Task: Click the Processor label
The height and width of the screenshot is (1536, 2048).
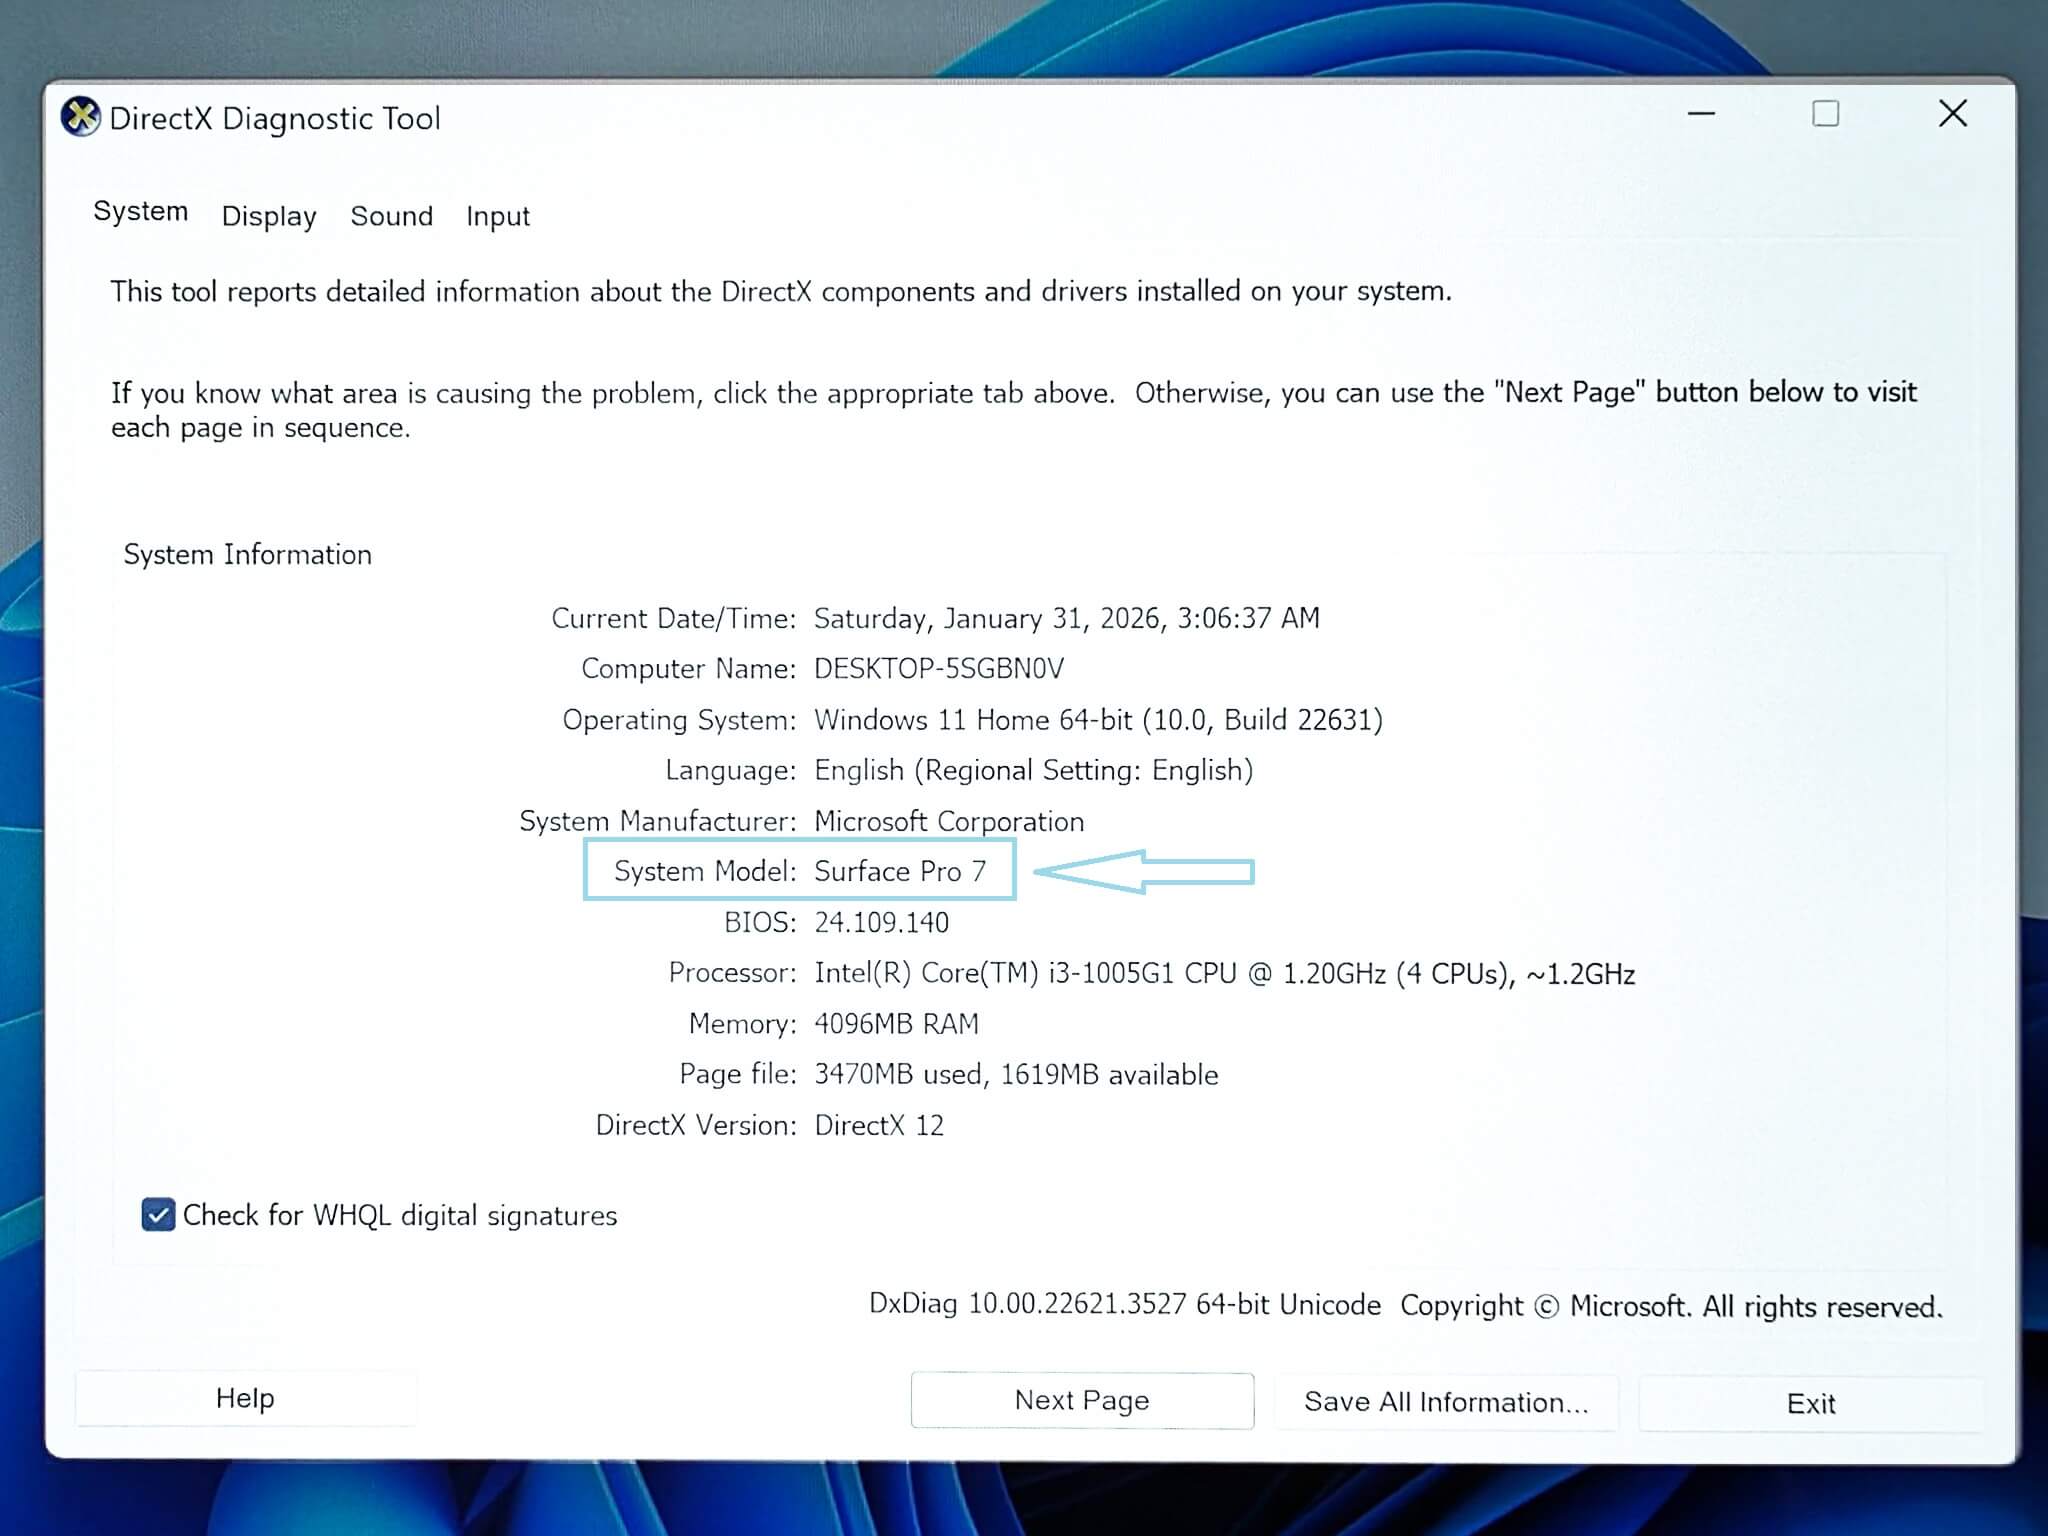Action: pos(733,973)
